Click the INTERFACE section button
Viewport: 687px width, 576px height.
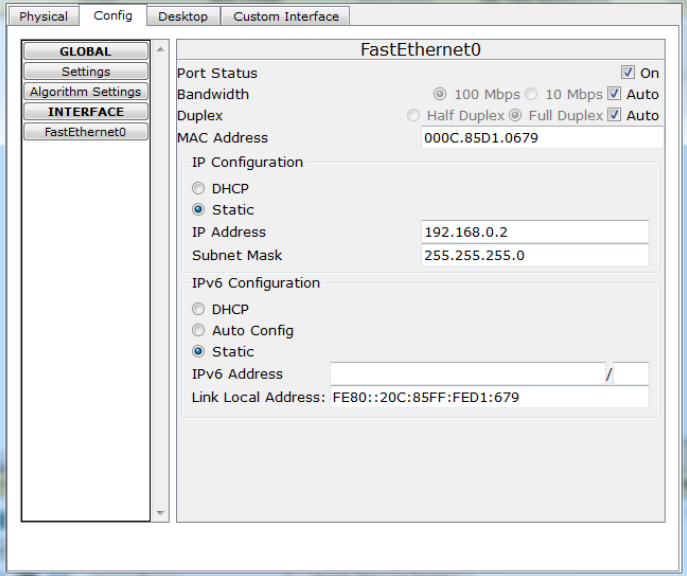(x=85, y=112)
